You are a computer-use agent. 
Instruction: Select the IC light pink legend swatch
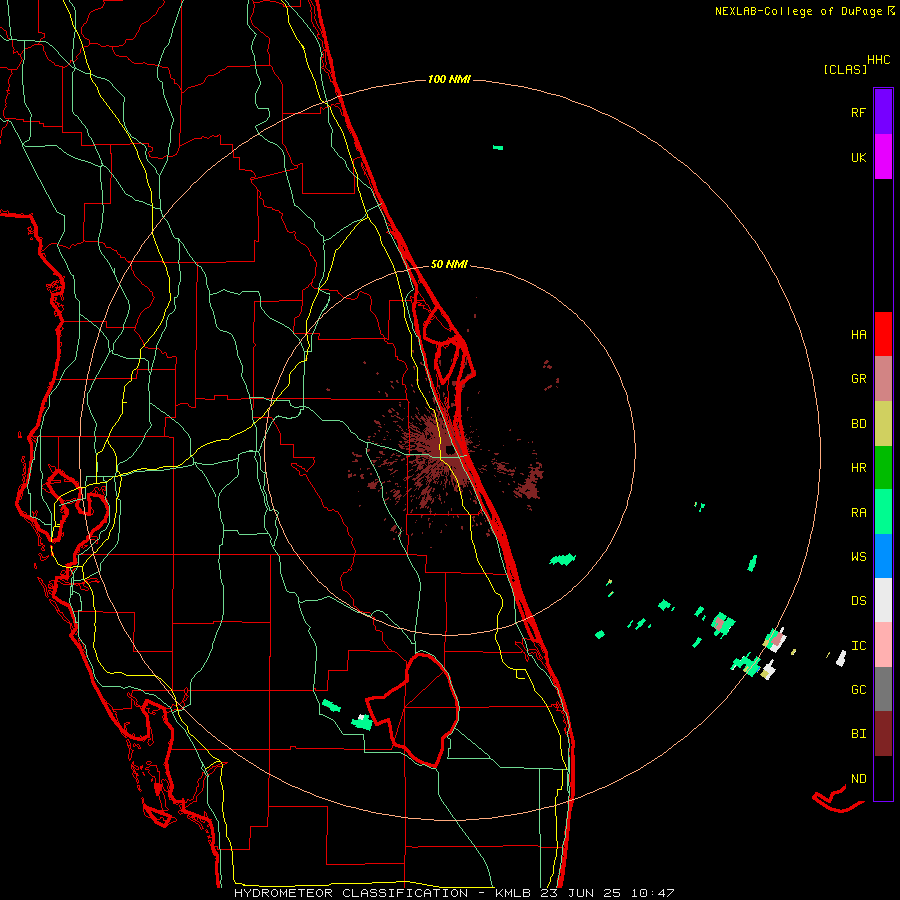(883, 645)
